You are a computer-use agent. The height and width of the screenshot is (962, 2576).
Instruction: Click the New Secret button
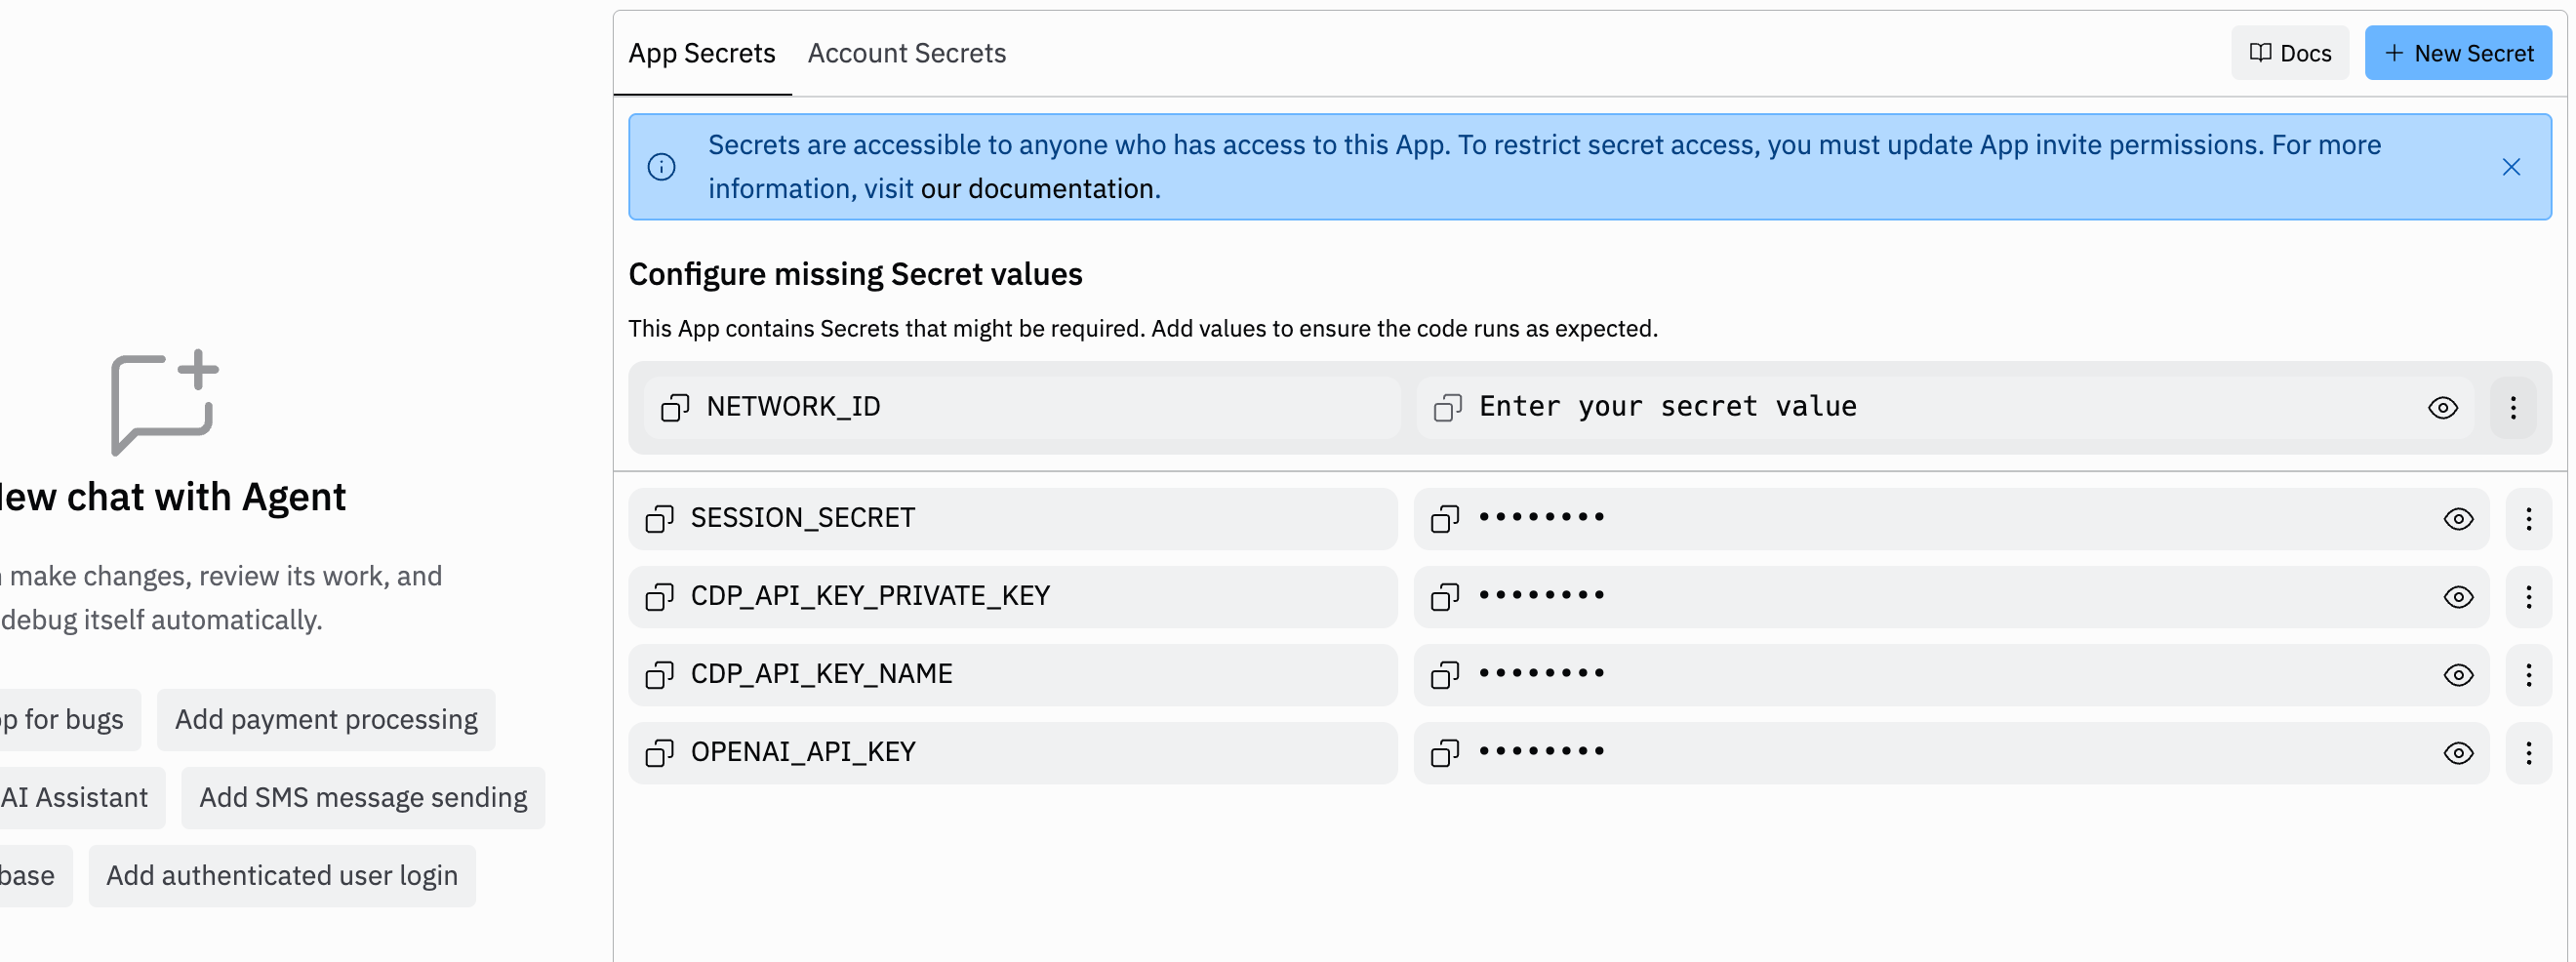pyautogui.click(x=2457, y=53)
